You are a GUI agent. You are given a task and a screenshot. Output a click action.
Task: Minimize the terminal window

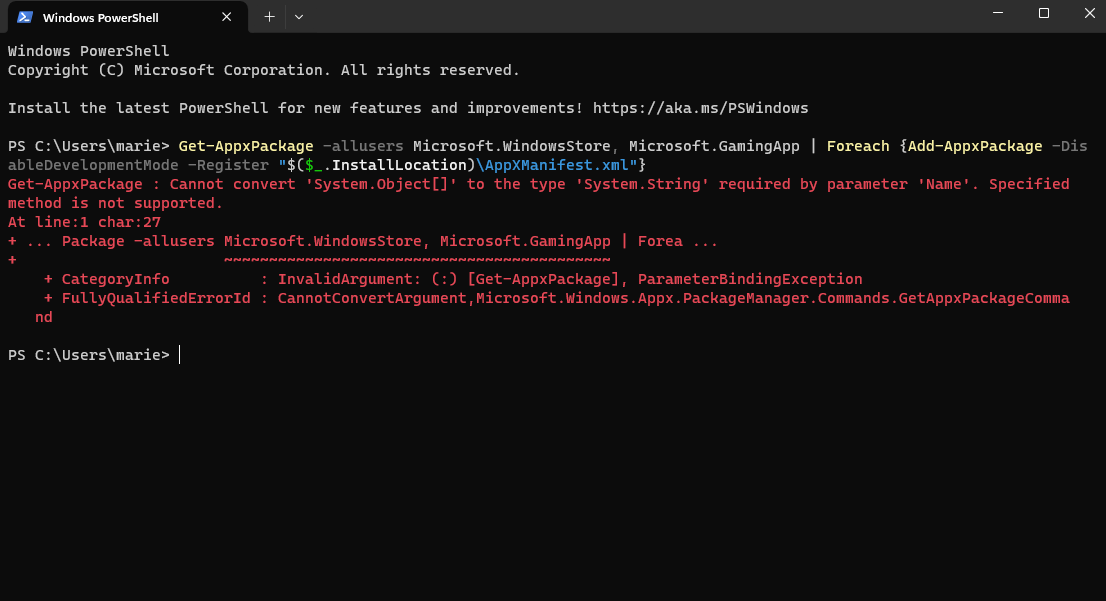(x=997, y=13)
